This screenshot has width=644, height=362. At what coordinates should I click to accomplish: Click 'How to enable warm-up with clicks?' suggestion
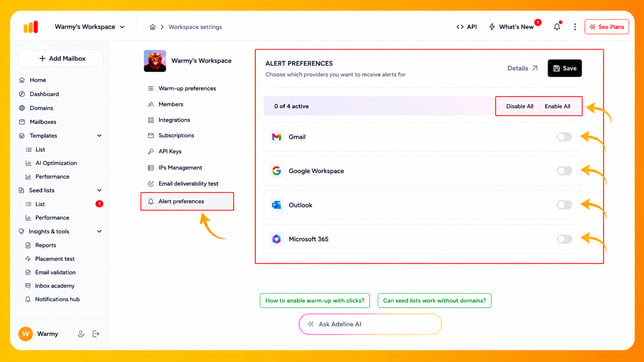pyautogui.click(x=315, y=300)
